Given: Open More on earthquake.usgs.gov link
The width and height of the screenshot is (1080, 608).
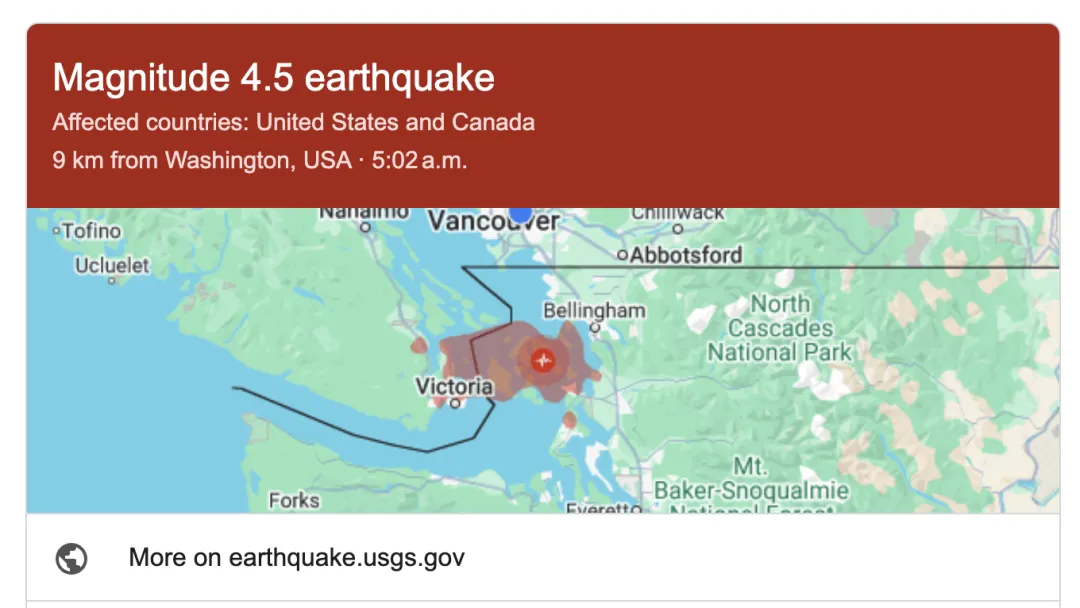Looking at the screenshot, I should pyautogui.click(x=297, y=558).
